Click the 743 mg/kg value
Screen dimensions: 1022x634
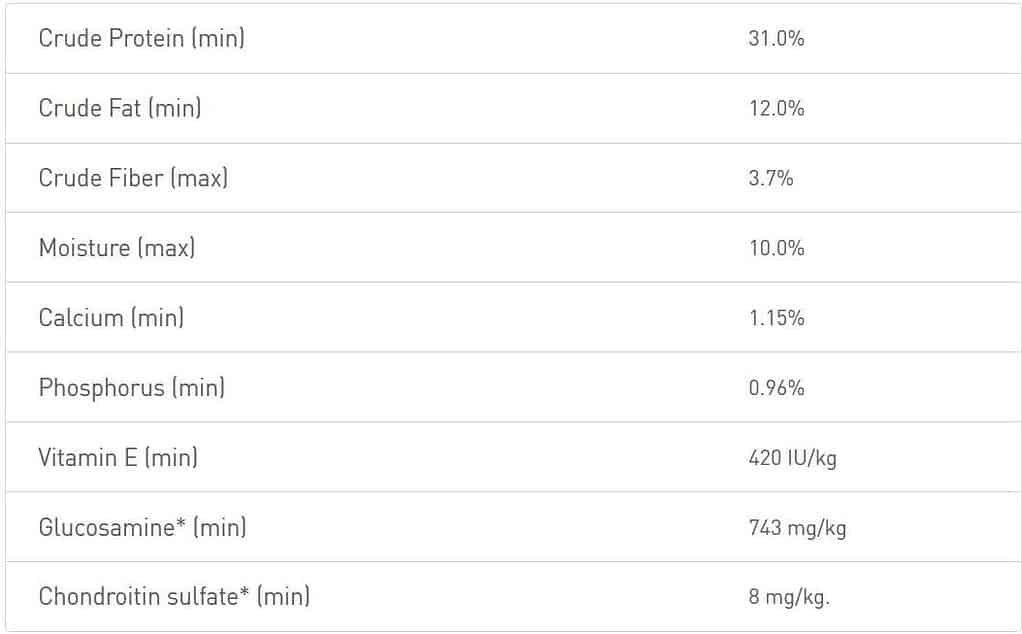[797, 528]
